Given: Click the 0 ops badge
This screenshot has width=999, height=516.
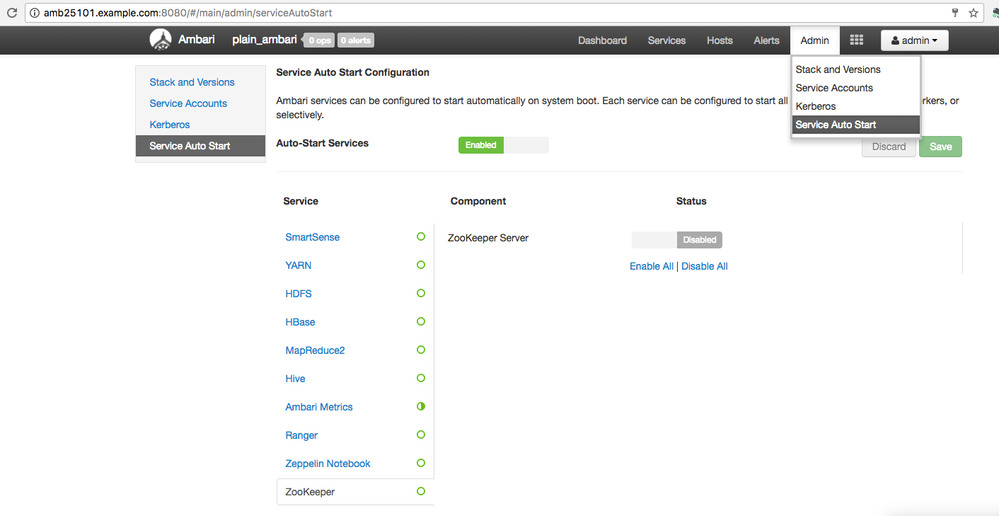Looking at the screenshot, I should pos(319,41).
